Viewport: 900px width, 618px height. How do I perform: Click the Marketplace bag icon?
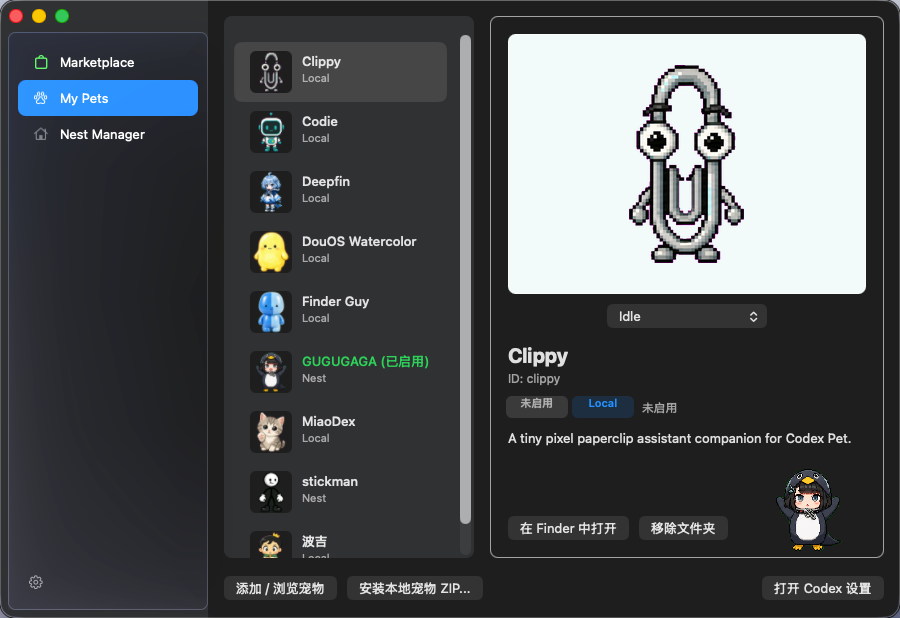[41, 62]
